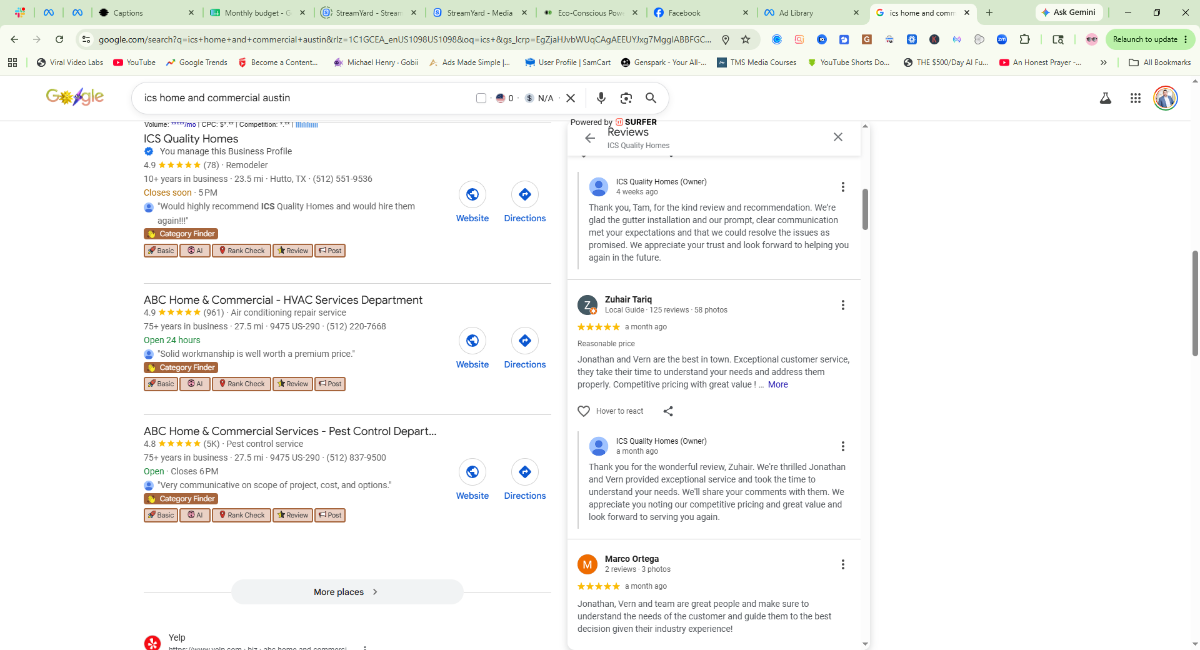Screen dimensions: 1200x650
Task: Click the browser address bar
Action: coord(405,39)
